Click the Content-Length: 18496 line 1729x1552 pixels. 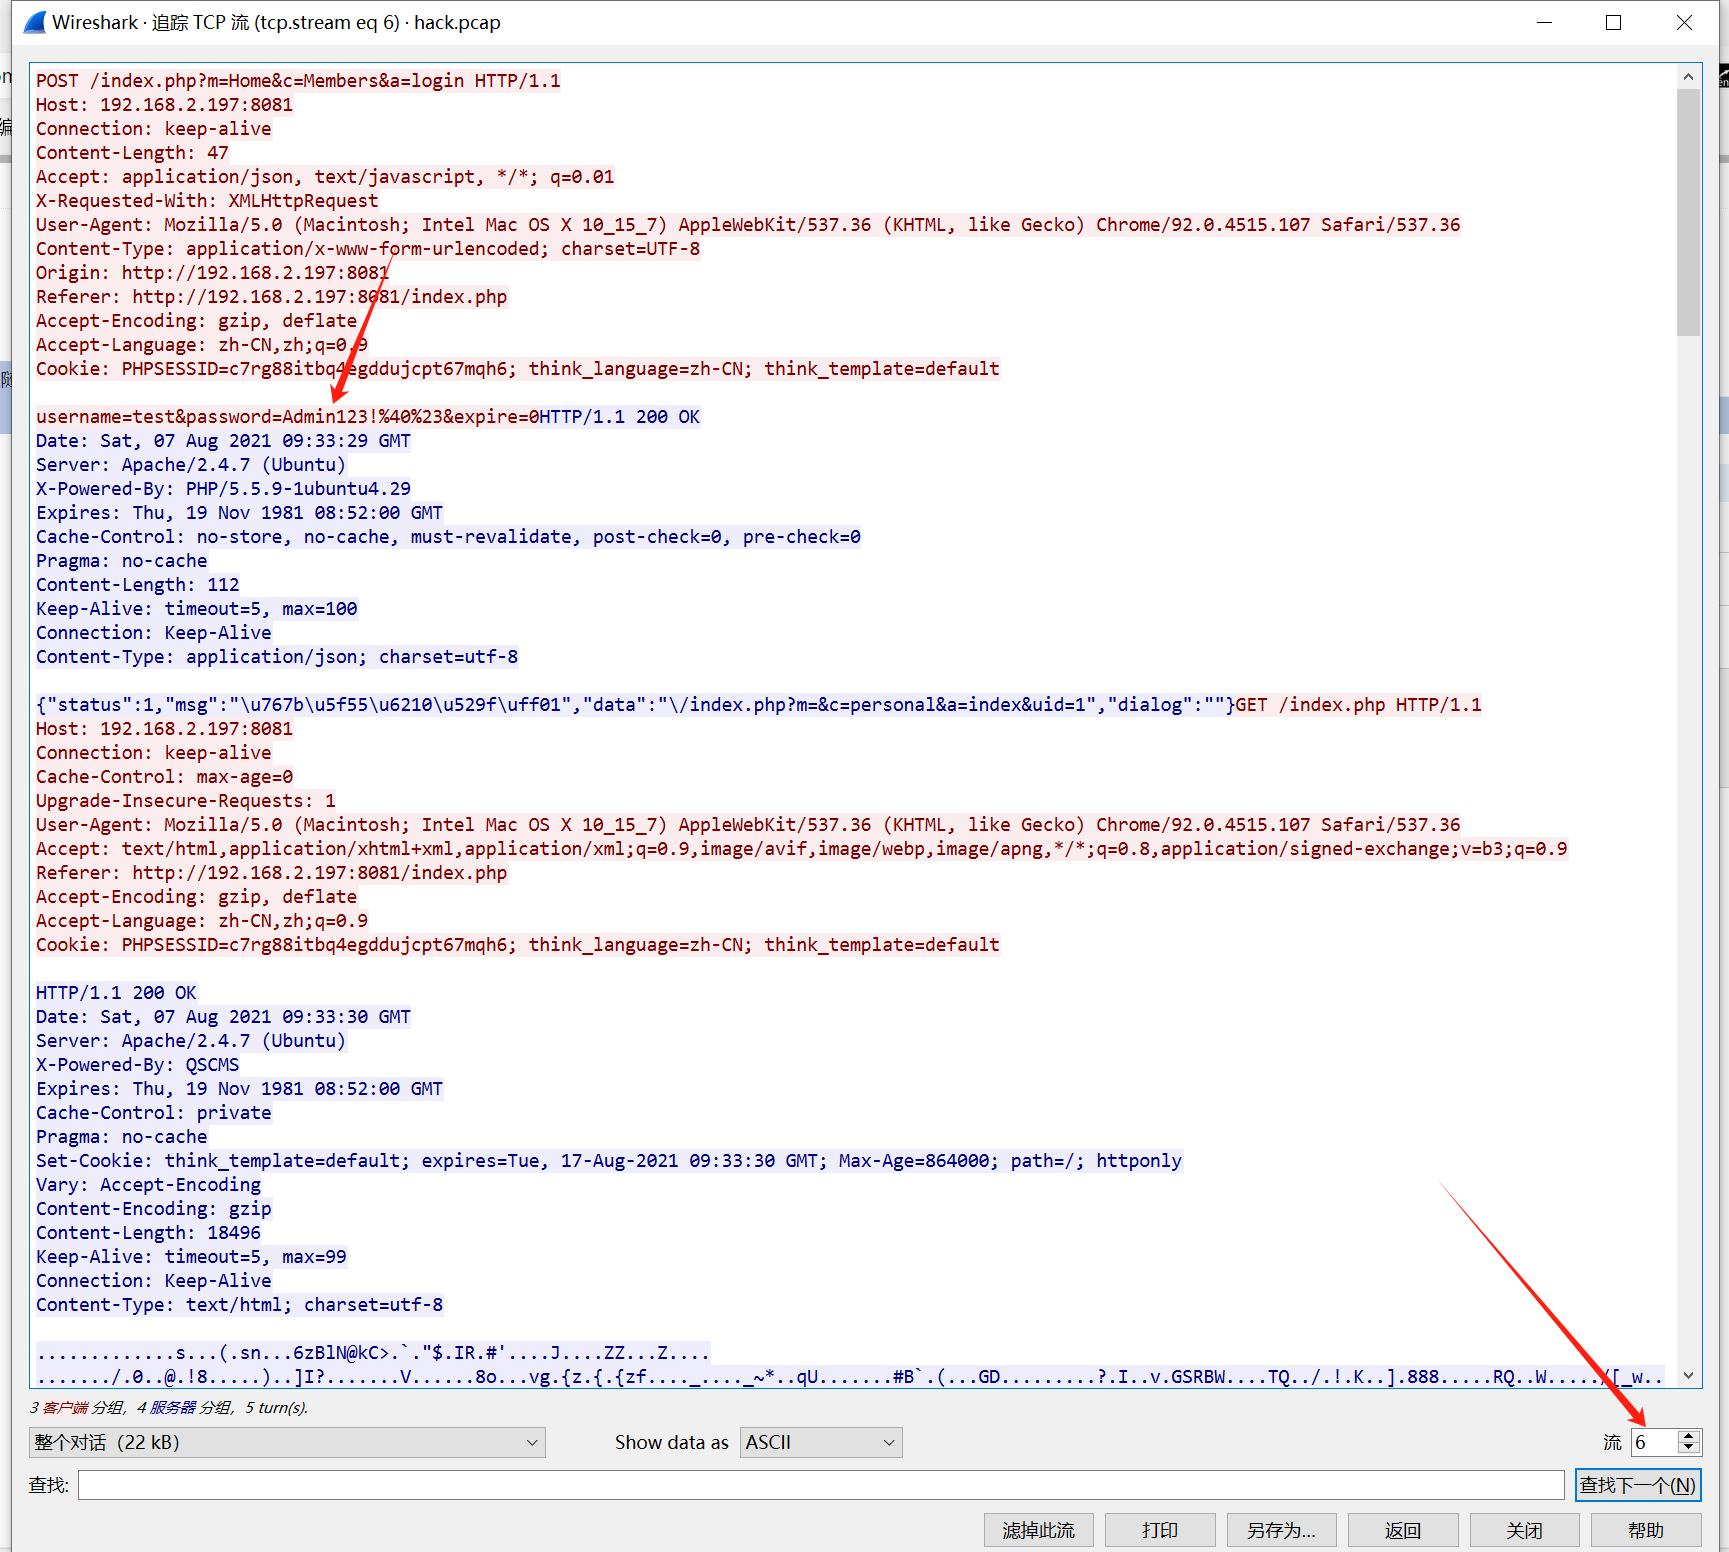pyautogui.click(x=149, y=1233)
